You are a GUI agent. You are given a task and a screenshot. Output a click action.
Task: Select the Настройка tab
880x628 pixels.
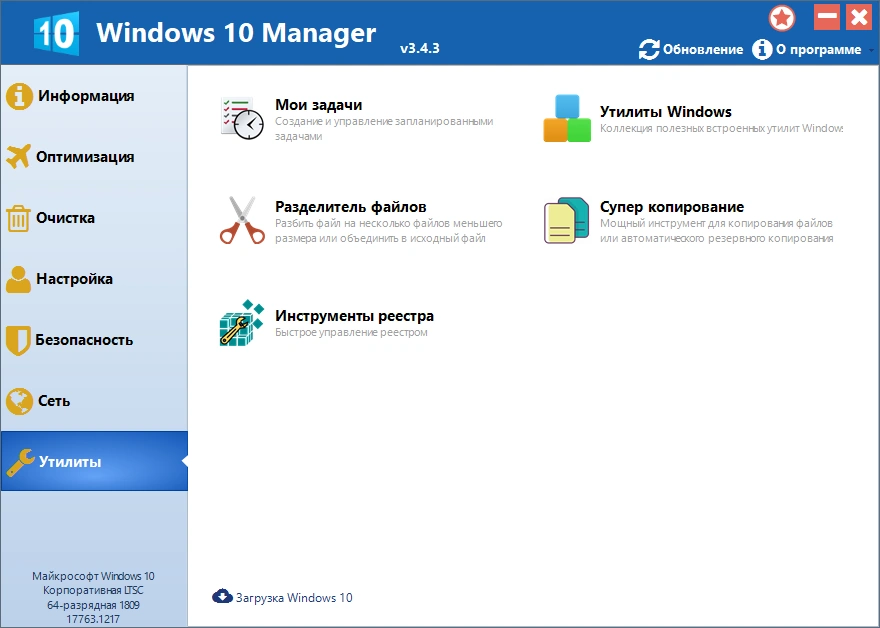(94, 279)
